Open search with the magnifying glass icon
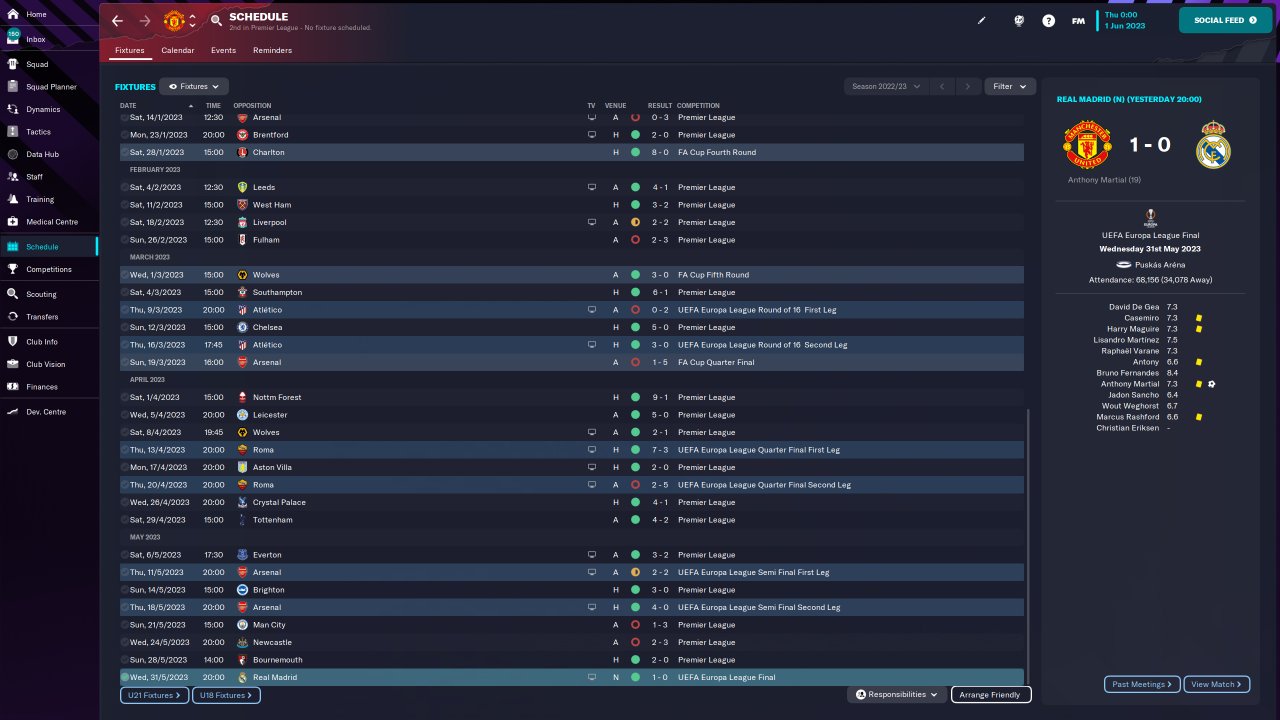Viewport: 1280px width, 720px height. point(217,20)
